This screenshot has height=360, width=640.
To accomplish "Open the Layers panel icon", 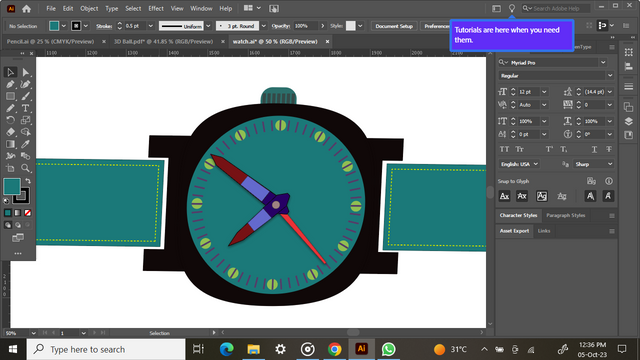I will (629, 121).
